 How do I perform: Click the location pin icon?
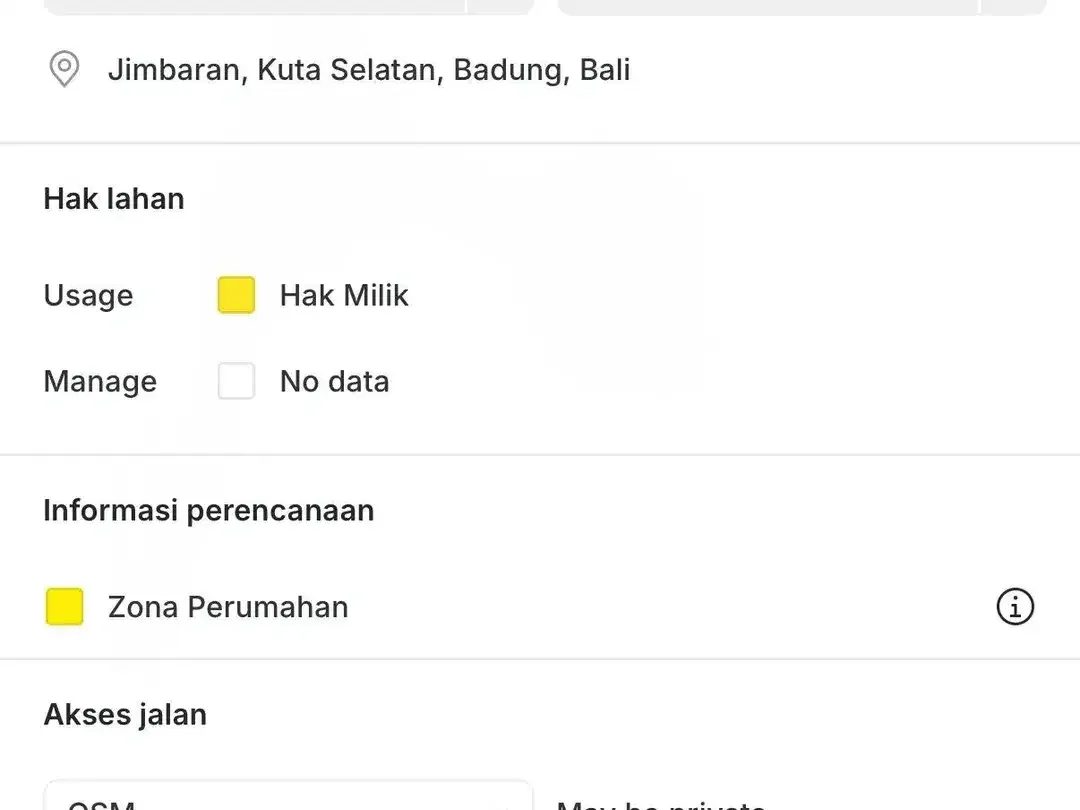[64, 69]
